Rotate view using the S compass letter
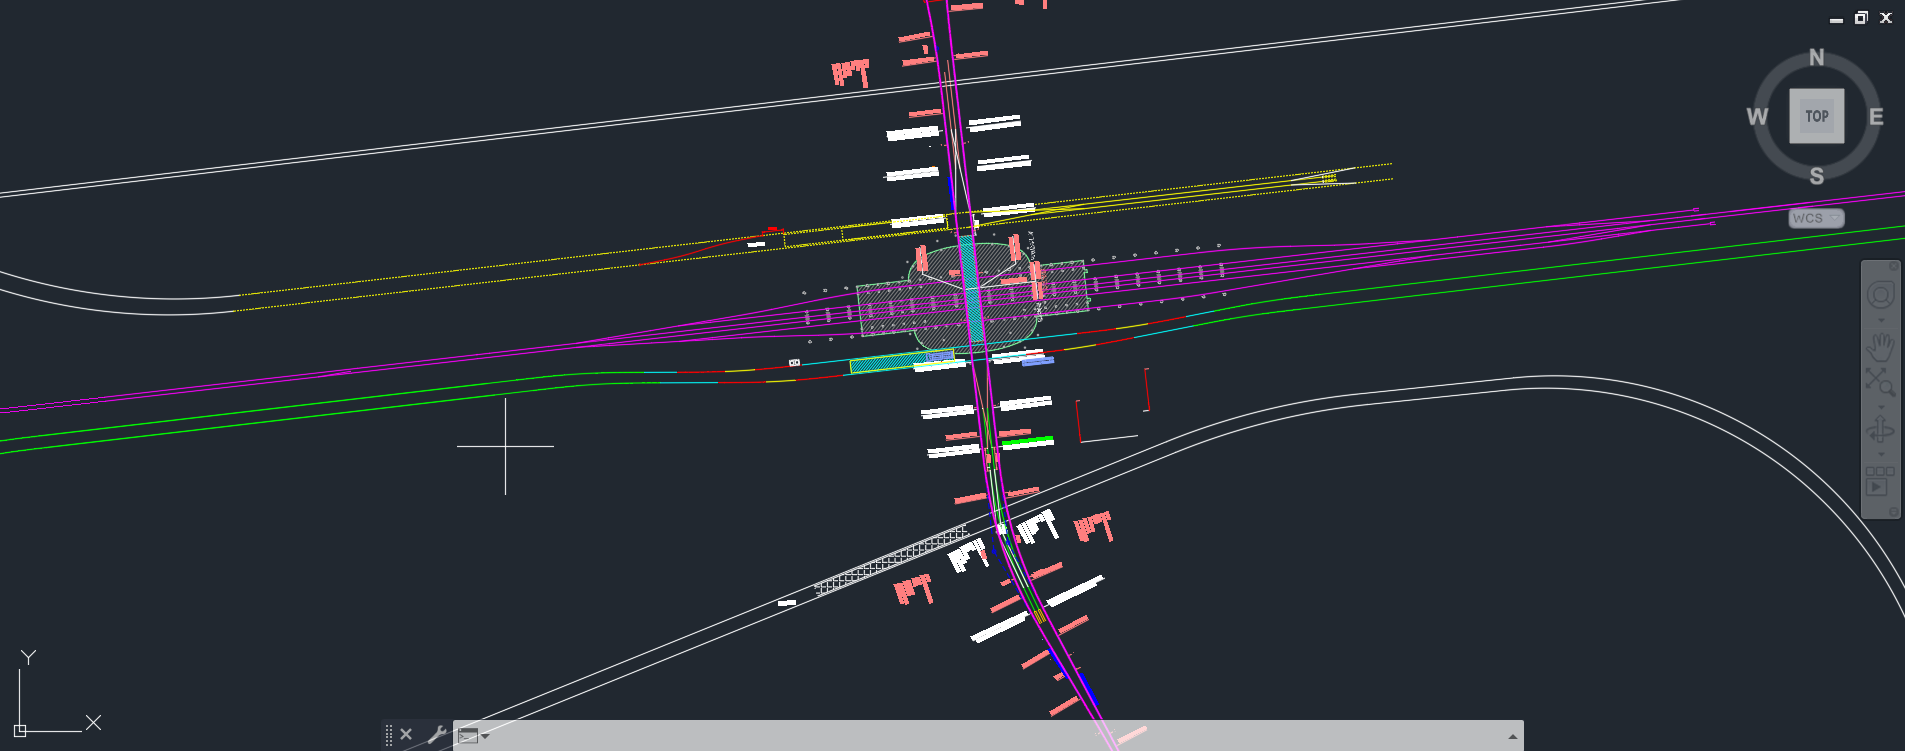This screenshot has height=751, width=1905. click(1816, 177)
